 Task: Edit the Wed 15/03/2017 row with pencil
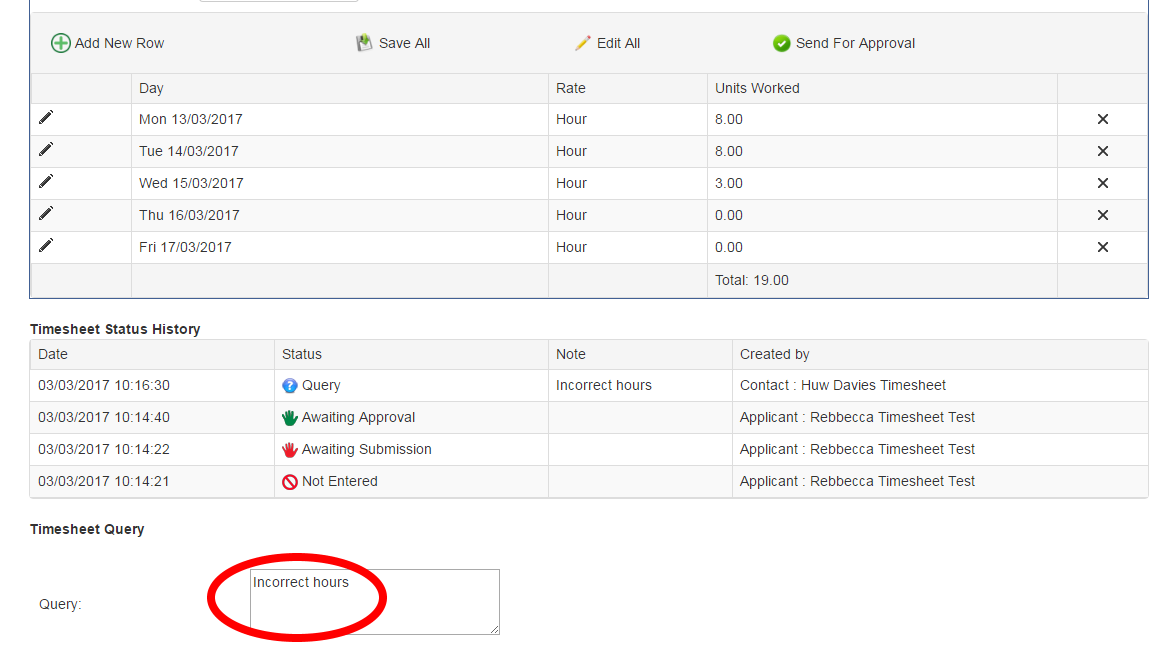point(46,182)
